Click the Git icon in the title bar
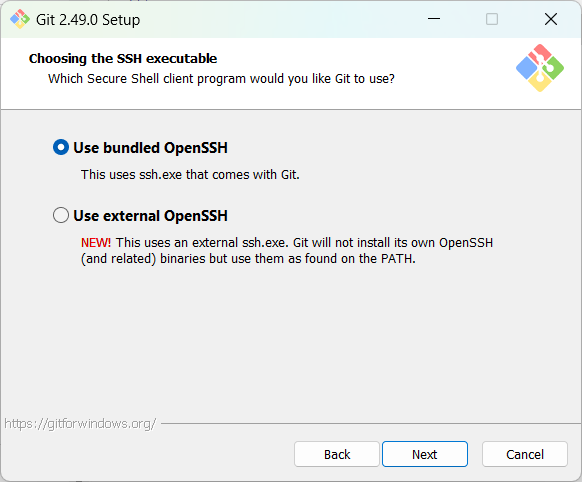Image resolution: width=582 pixels, height=482 pixels. pos(20,19)
